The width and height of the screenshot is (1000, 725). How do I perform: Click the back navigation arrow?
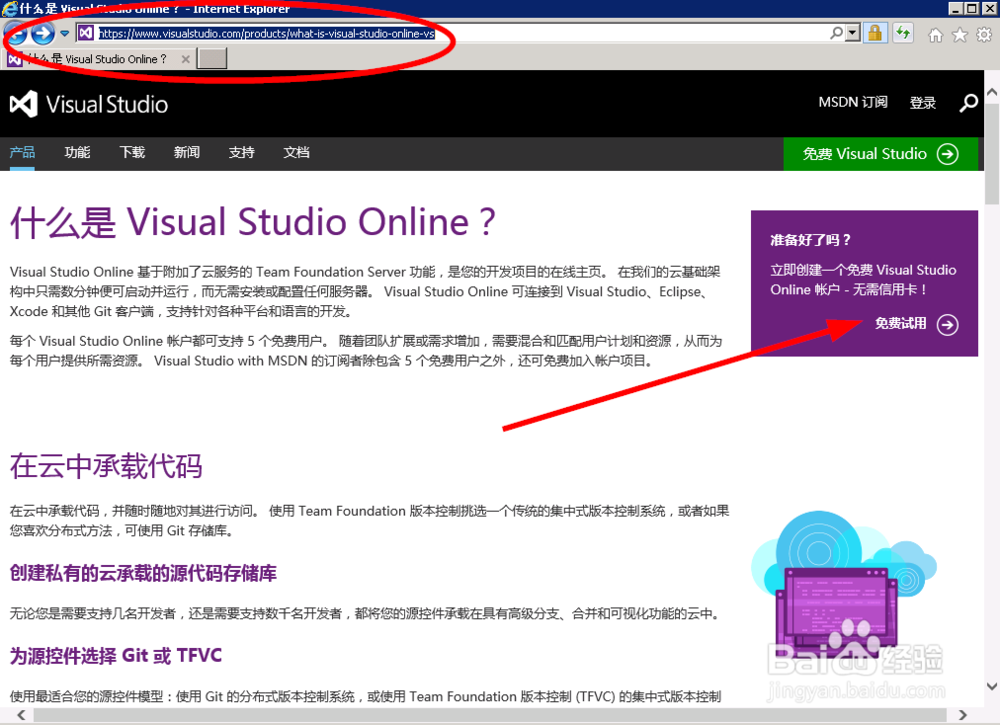click(x=15, y=32)
